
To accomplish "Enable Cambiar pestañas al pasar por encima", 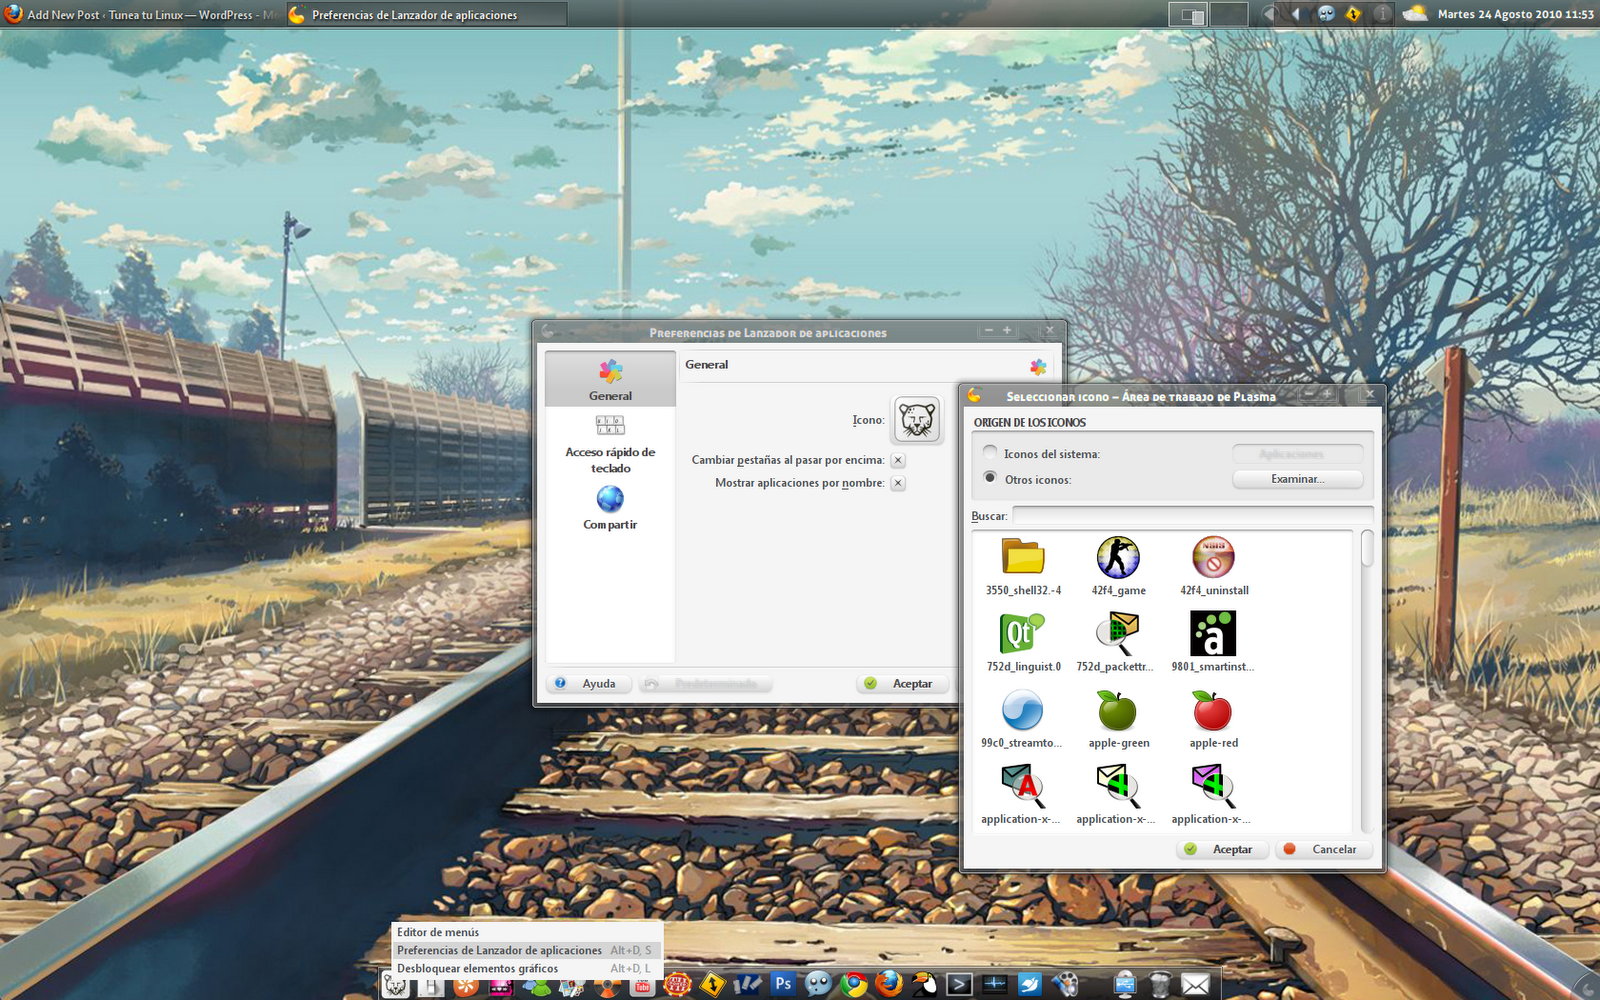I will point(897,460).
